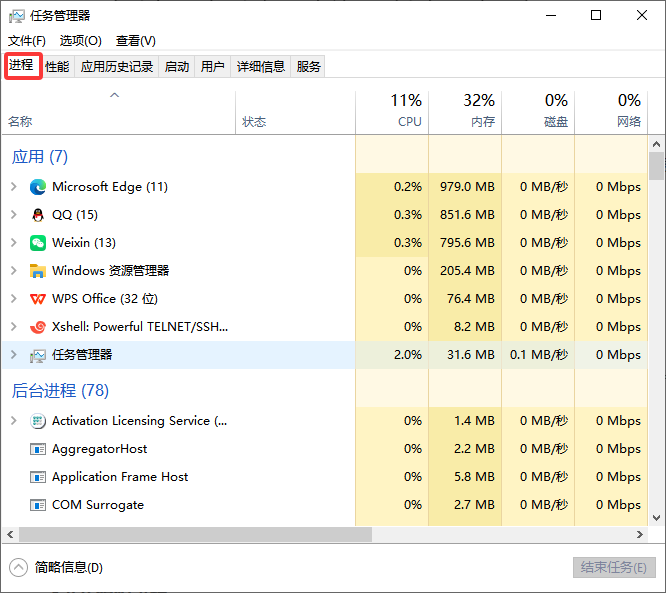Image resolution: width=666 pixels, height=593 pixels.
Task: Open the 文件(F) menu
Action: point(27,41)
